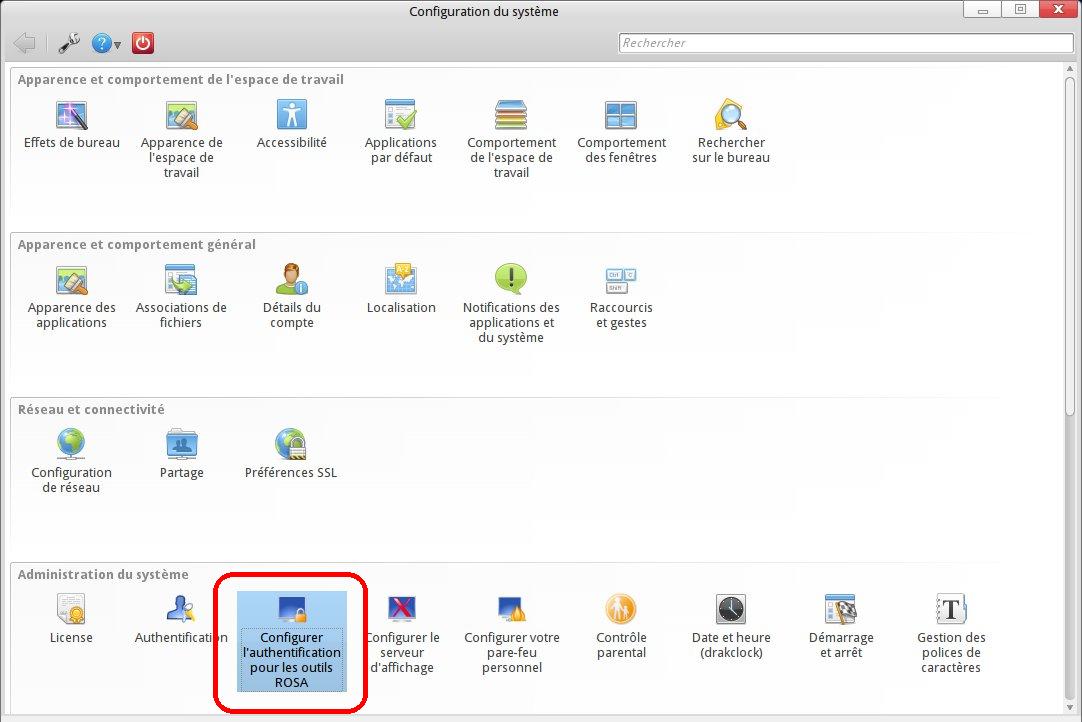
Task: Open Contrôle parental
Action: [621, 627]
